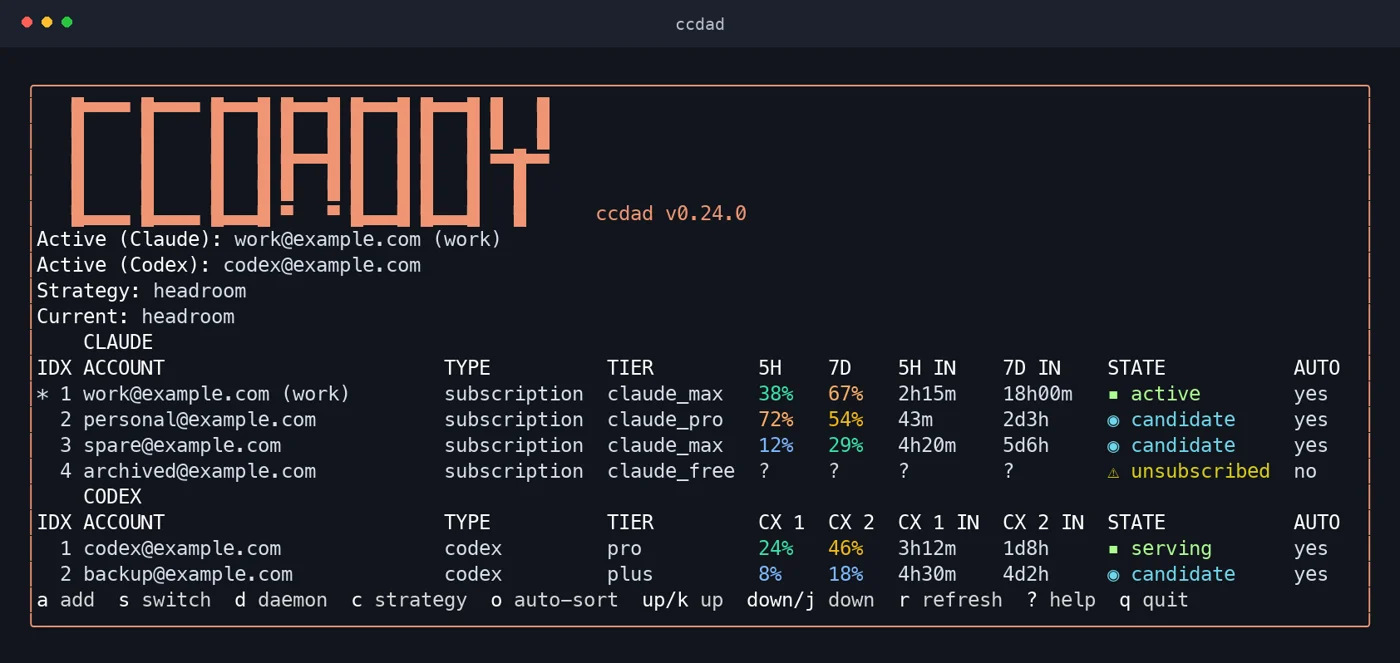Select the work@example.com (work) account row
1400x663 pixels.
pos(688,394)
